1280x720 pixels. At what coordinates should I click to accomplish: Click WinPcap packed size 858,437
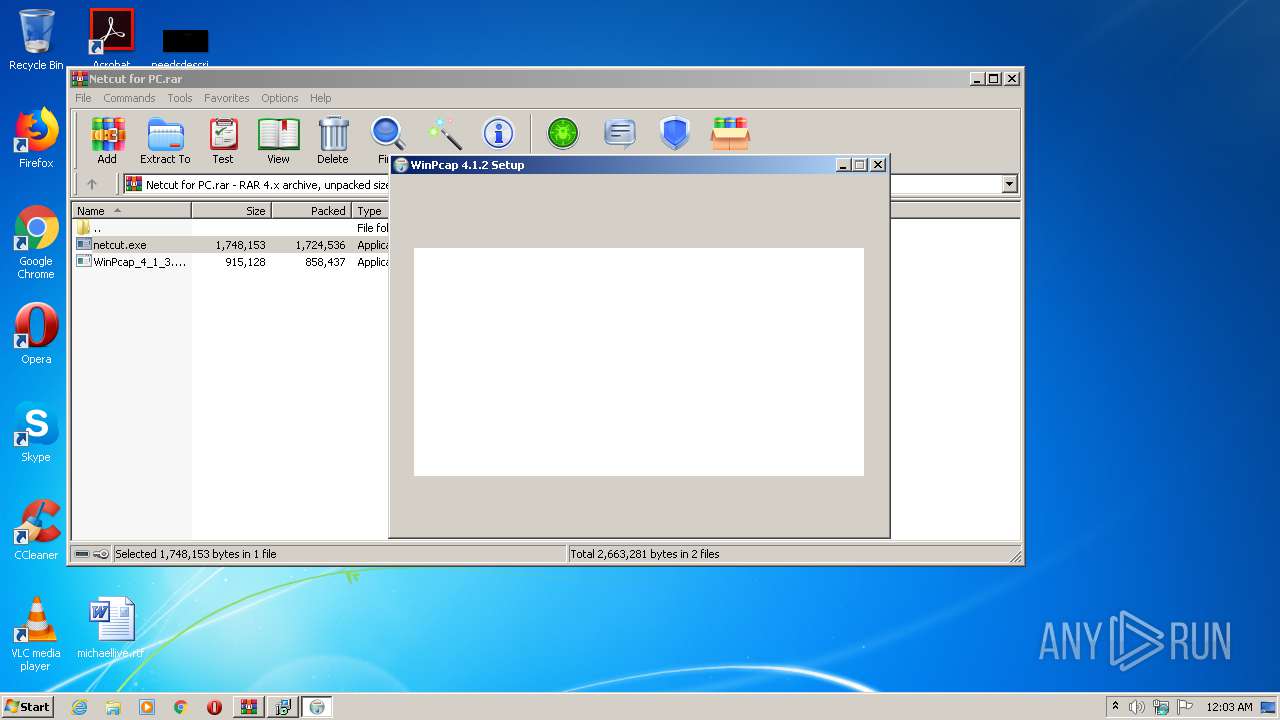click(x=325, y=262)
